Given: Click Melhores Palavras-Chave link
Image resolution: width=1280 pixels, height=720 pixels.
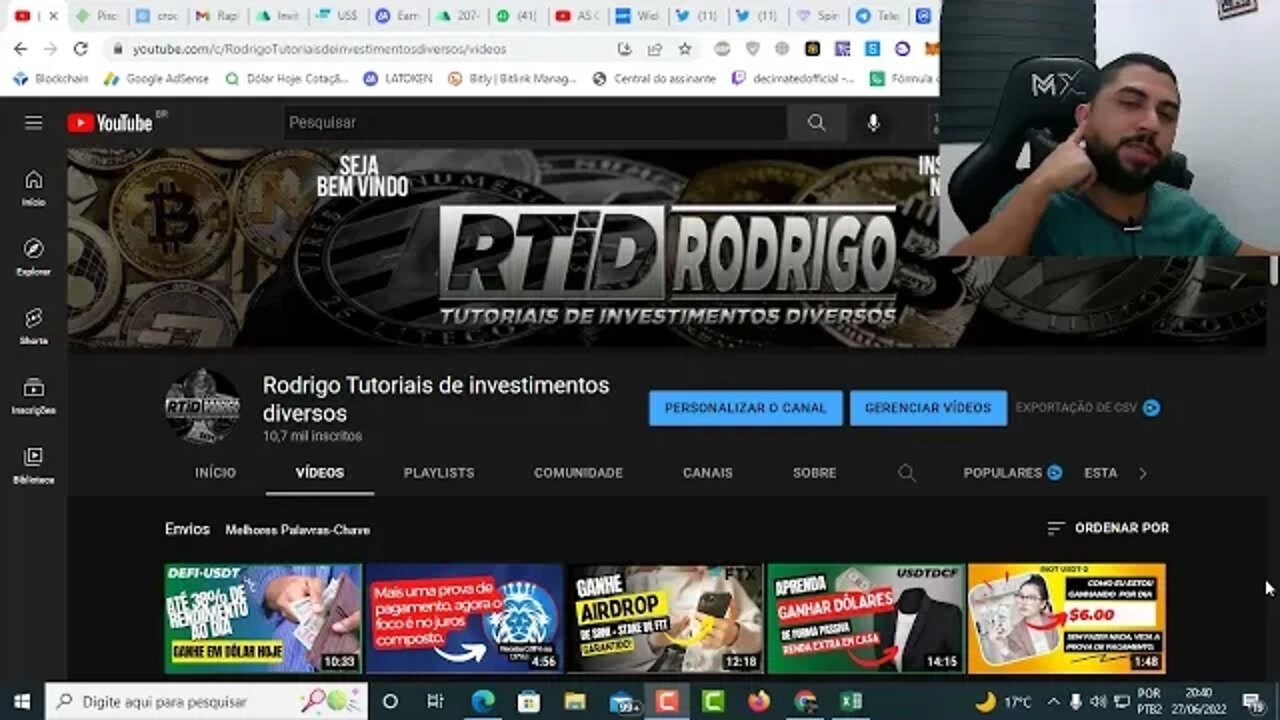Looking at the screenshot, I should (297, 530).
